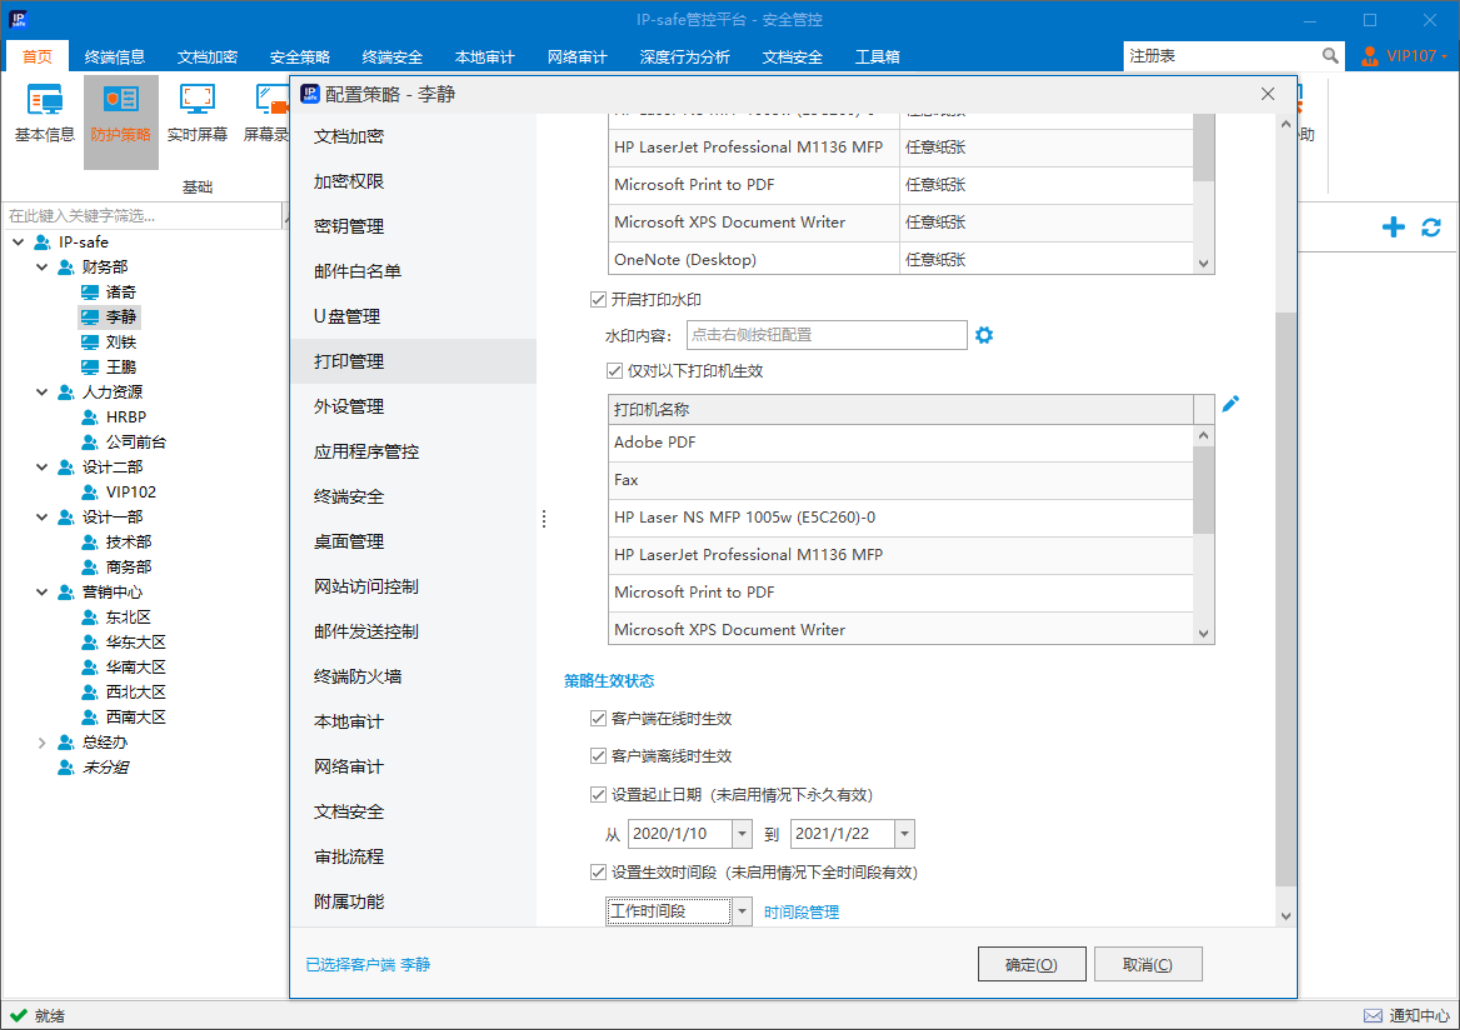Select Adobe PDF printer row

click(900, 442)
